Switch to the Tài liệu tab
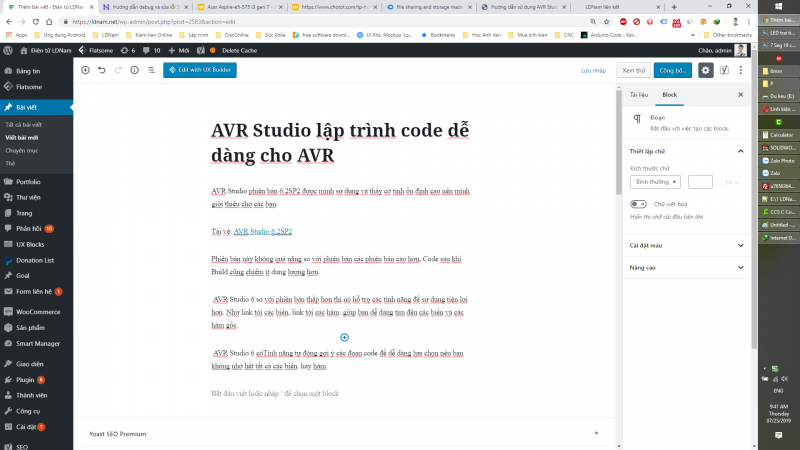The image size is (800, 450). [638, 94]
